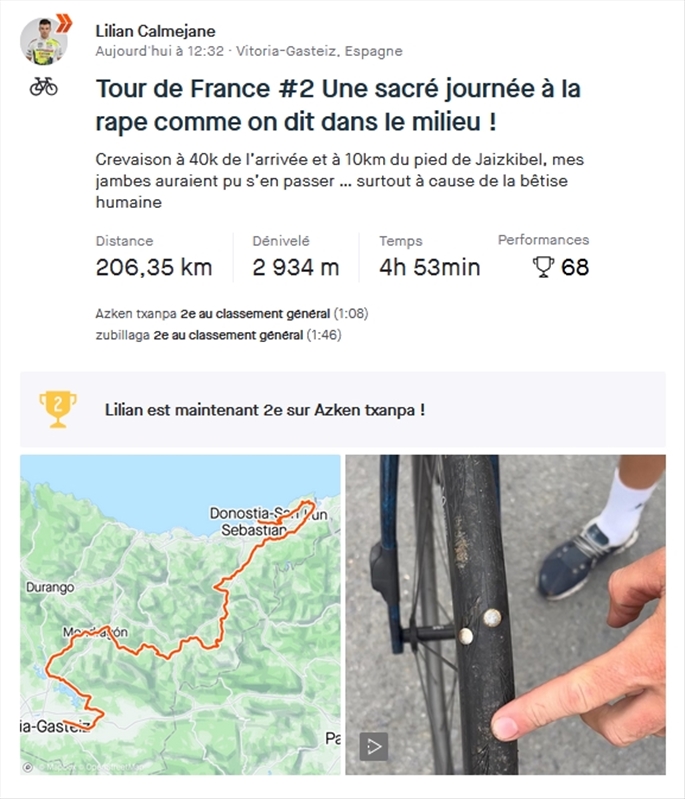Click the gold second-place trophy icon
The height and width of the screenshot is (799, 685).
pyautogui.click(x=58, y=409)
